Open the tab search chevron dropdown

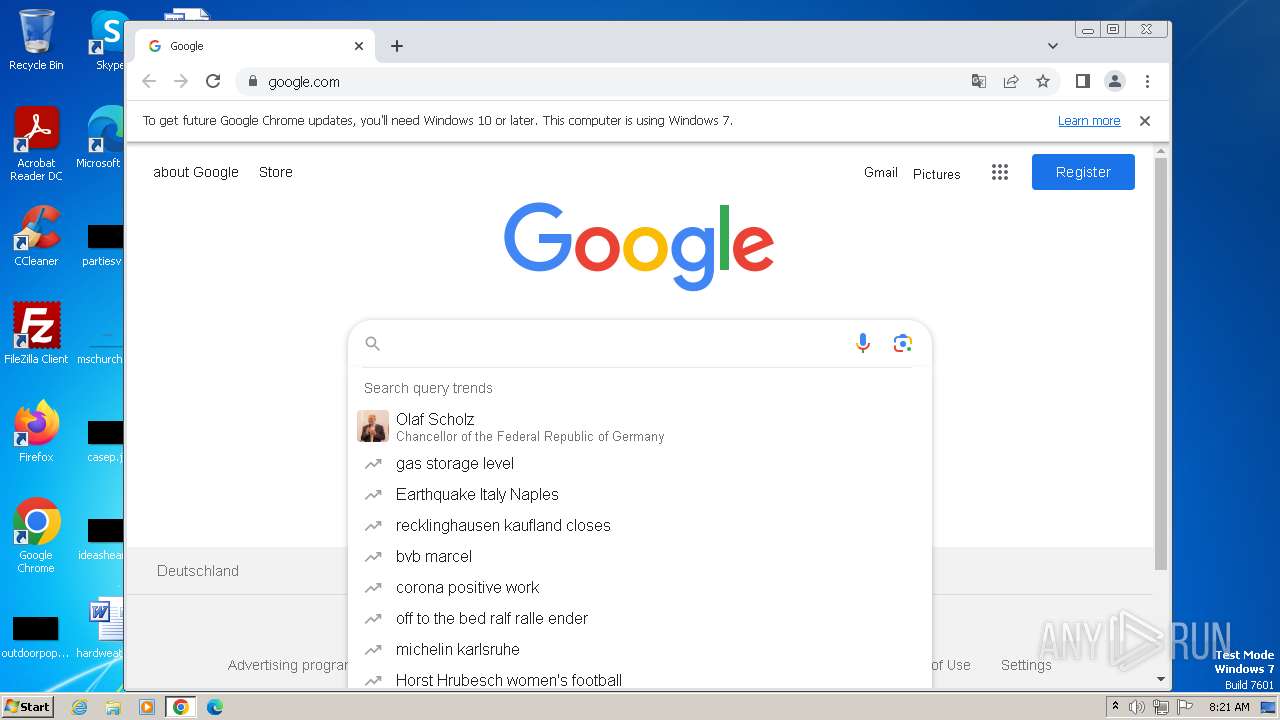[x=1053, y=46]
